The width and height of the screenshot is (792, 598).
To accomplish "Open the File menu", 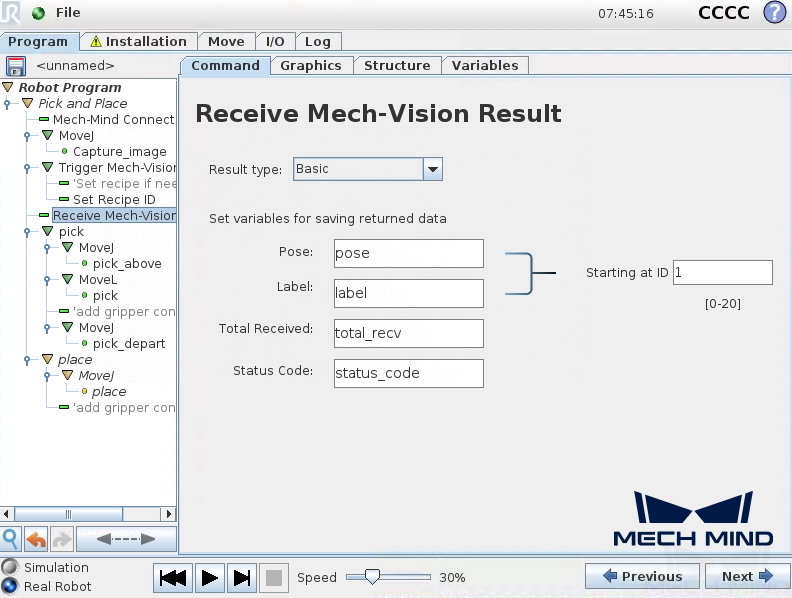I will coord(68,13).
